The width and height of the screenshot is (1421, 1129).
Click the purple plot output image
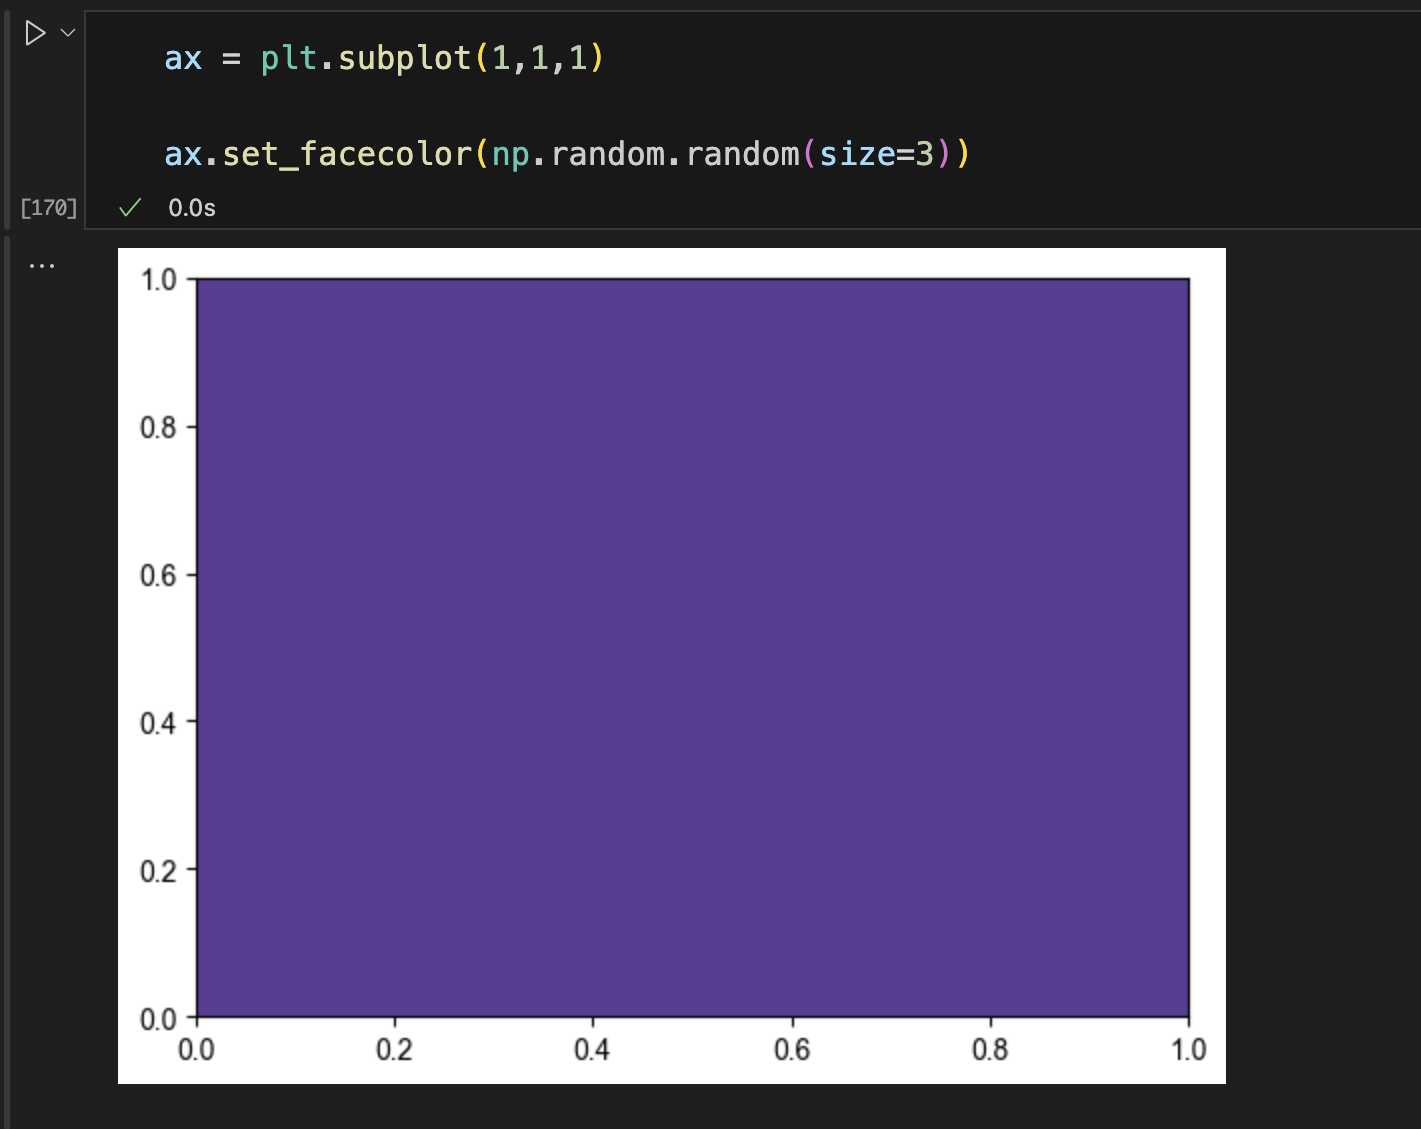pyautogui.click(x=672, y=666)
